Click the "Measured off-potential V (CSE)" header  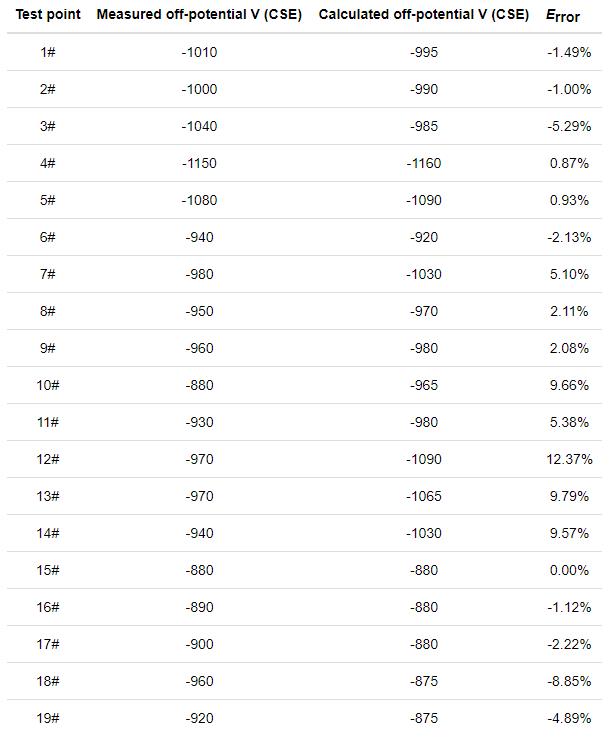click(x=199, y=15)
